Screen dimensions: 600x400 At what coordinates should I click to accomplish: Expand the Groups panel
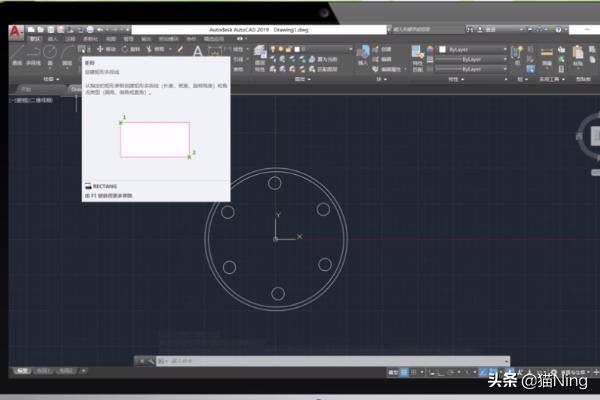pyautogui.click(x=522, y=79)
